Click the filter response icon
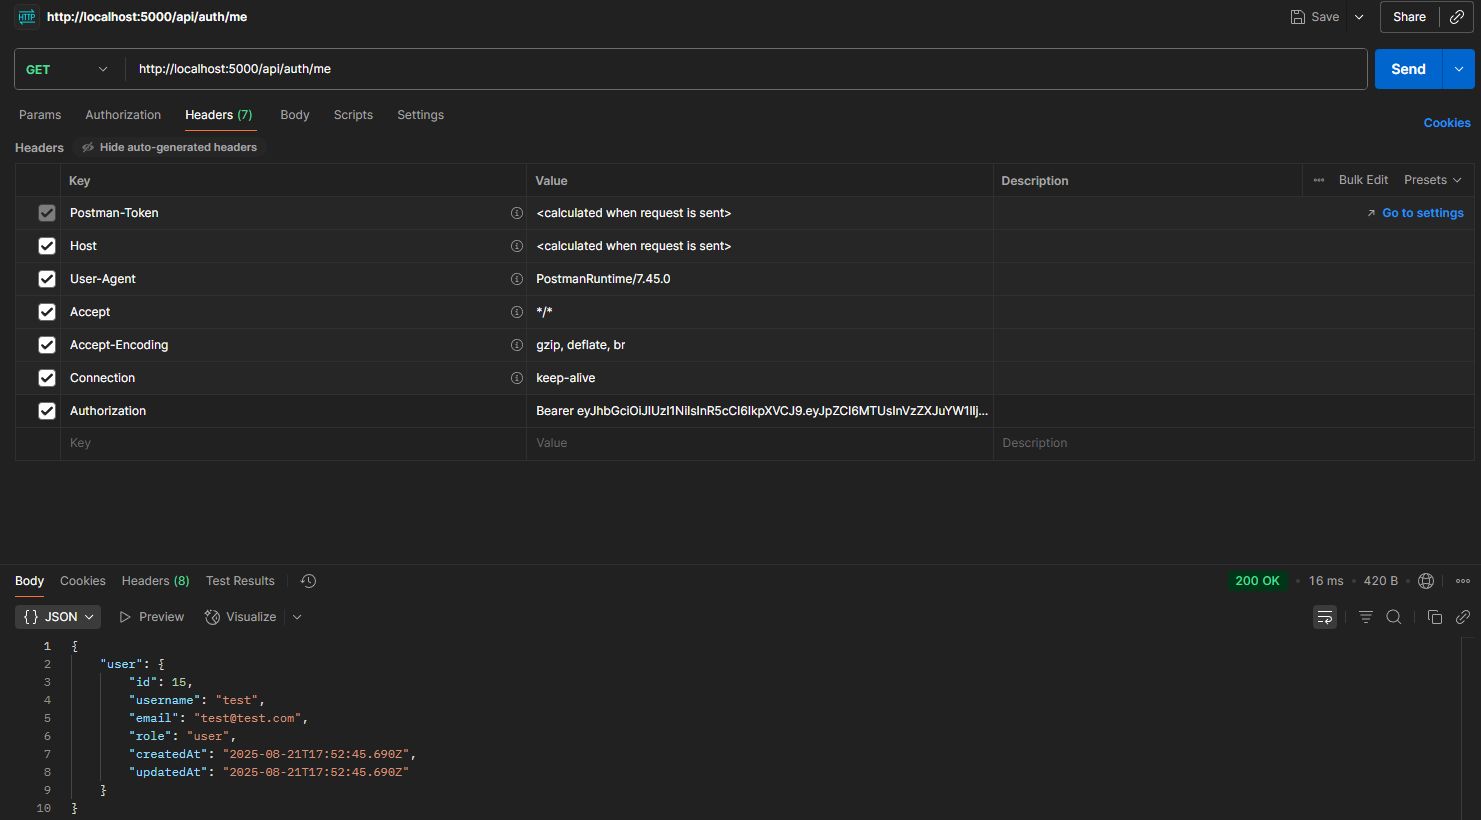Screen dimensions: 1481x820 coord(1365,617)
